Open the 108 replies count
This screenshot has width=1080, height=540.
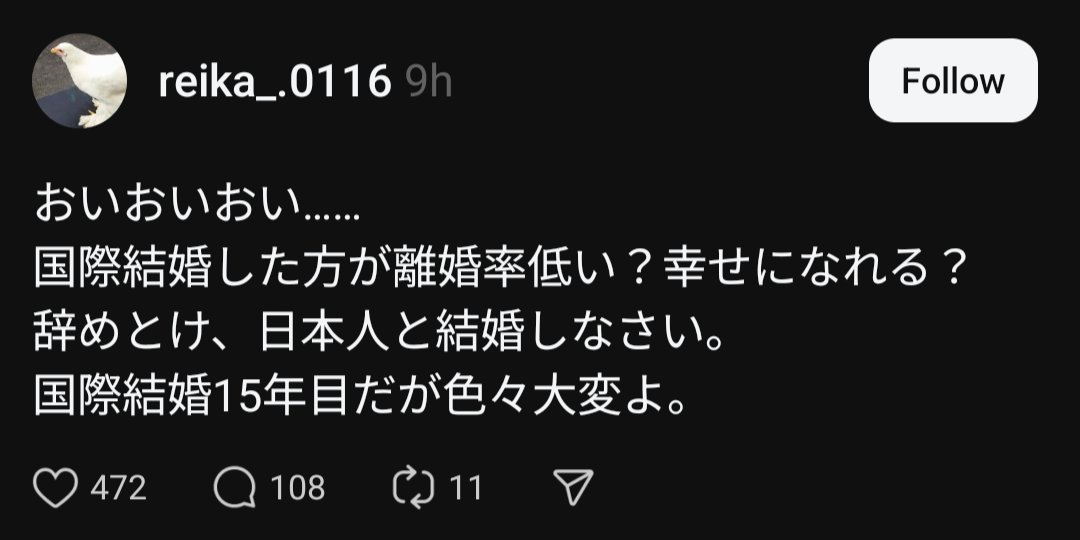297,489
